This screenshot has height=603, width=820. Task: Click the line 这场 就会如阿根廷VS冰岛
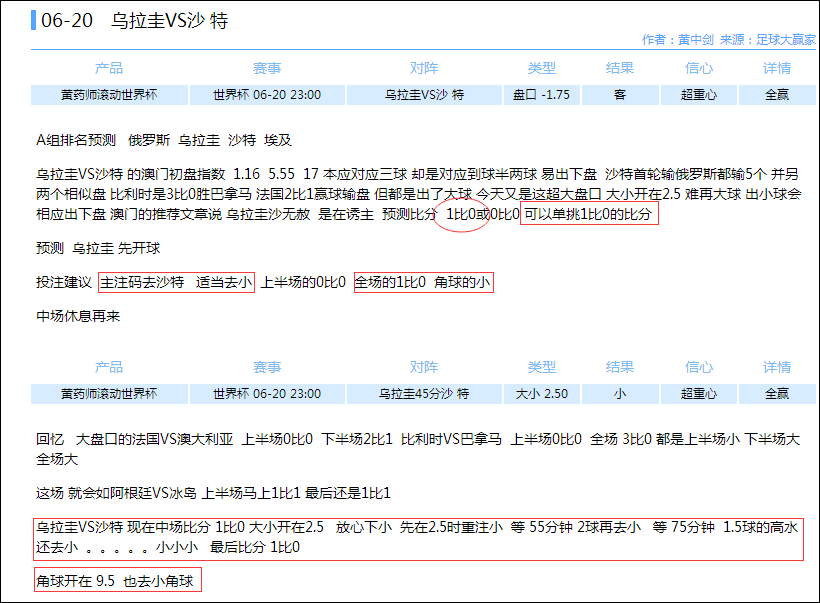coord(213,493)
